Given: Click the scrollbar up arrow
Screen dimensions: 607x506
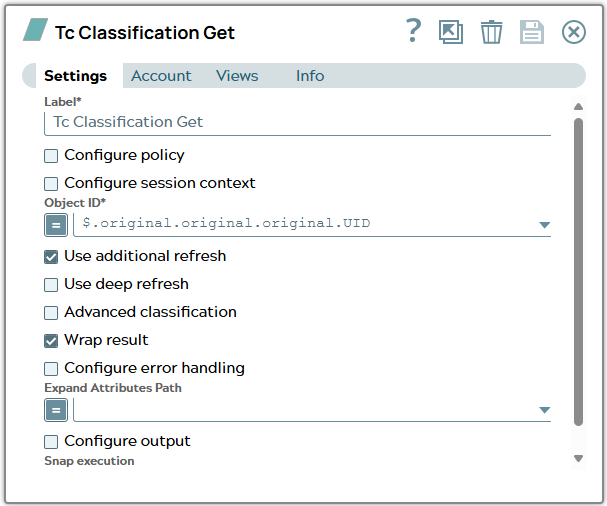Looking at the screenshot, I should tap(578, 106).
